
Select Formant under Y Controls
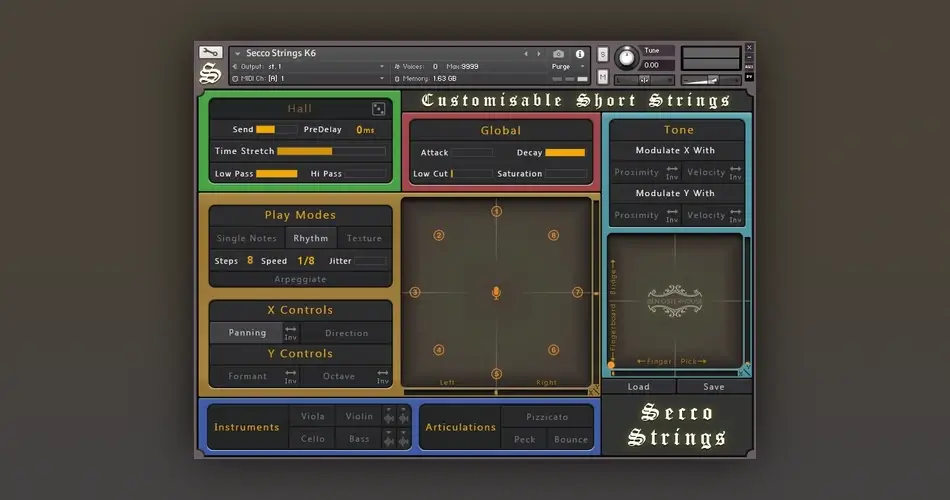click(247, 376)
